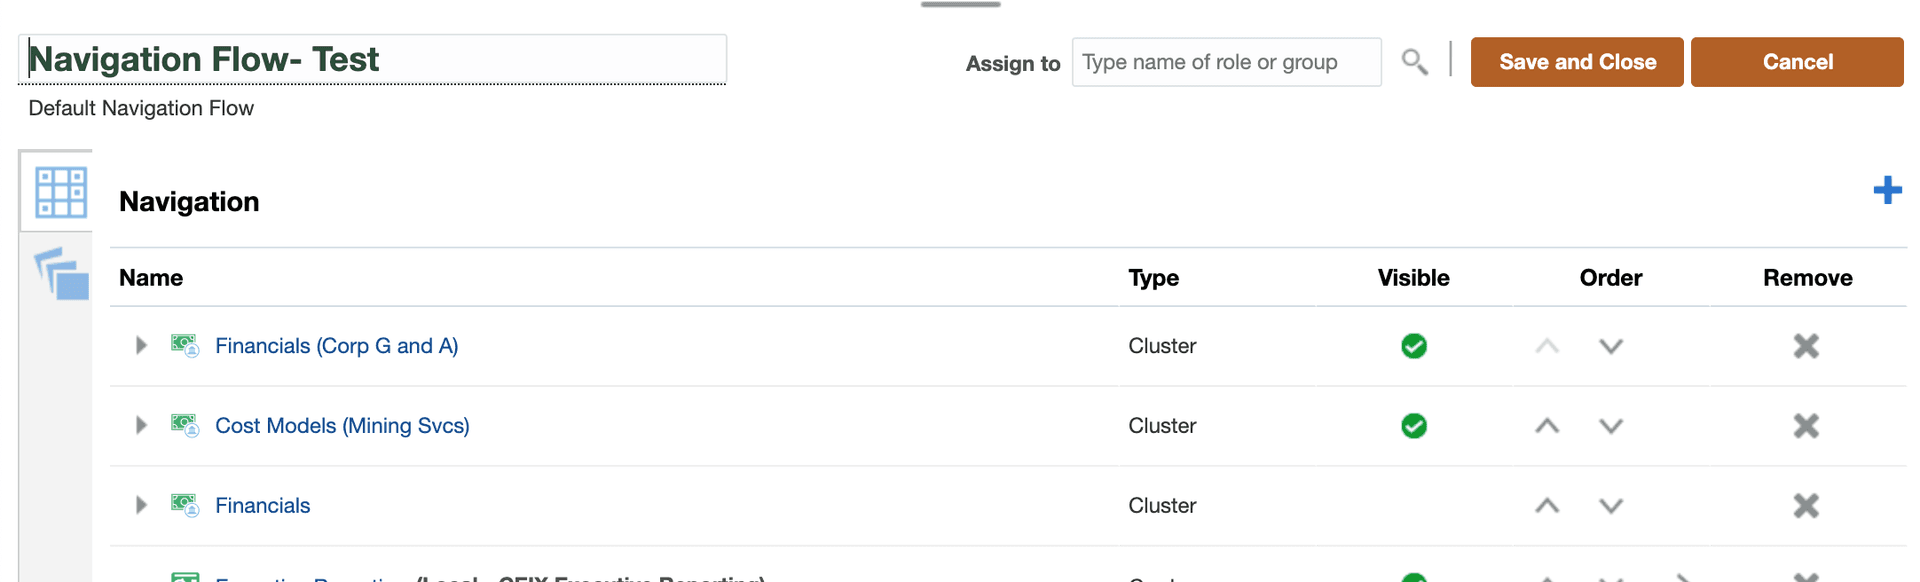Click the Save and Close button

click(x=1576, y=61)
